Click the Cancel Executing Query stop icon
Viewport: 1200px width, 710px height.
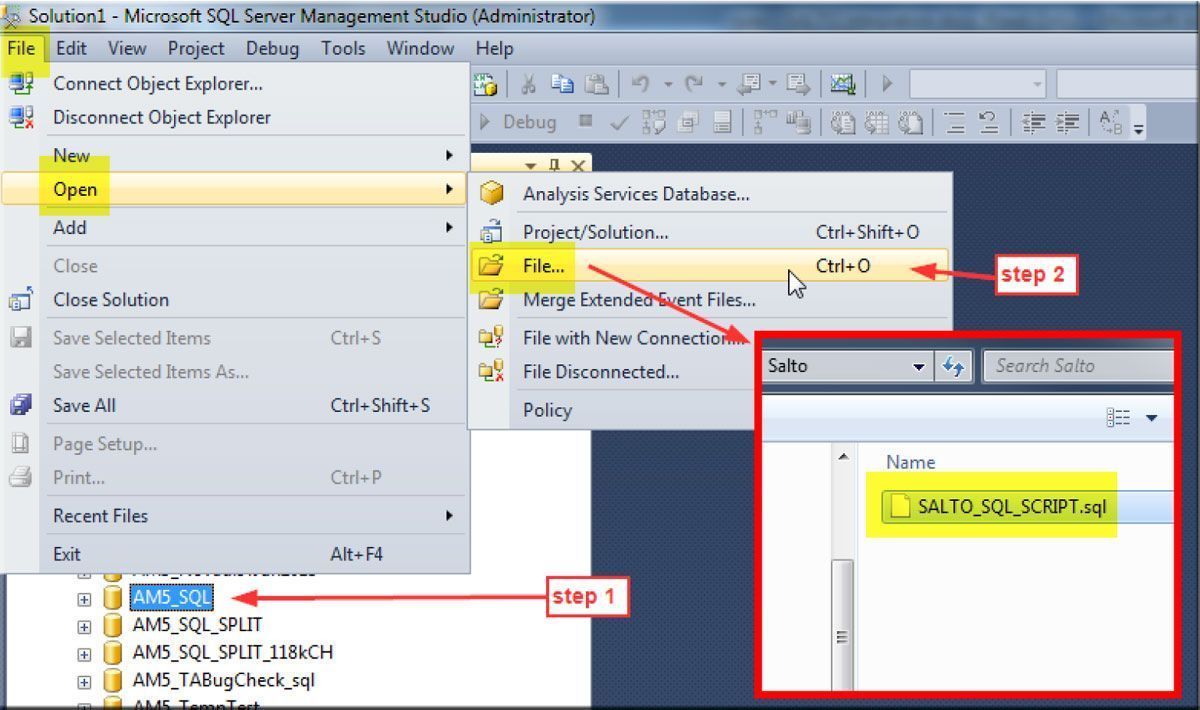coord(586,122)
